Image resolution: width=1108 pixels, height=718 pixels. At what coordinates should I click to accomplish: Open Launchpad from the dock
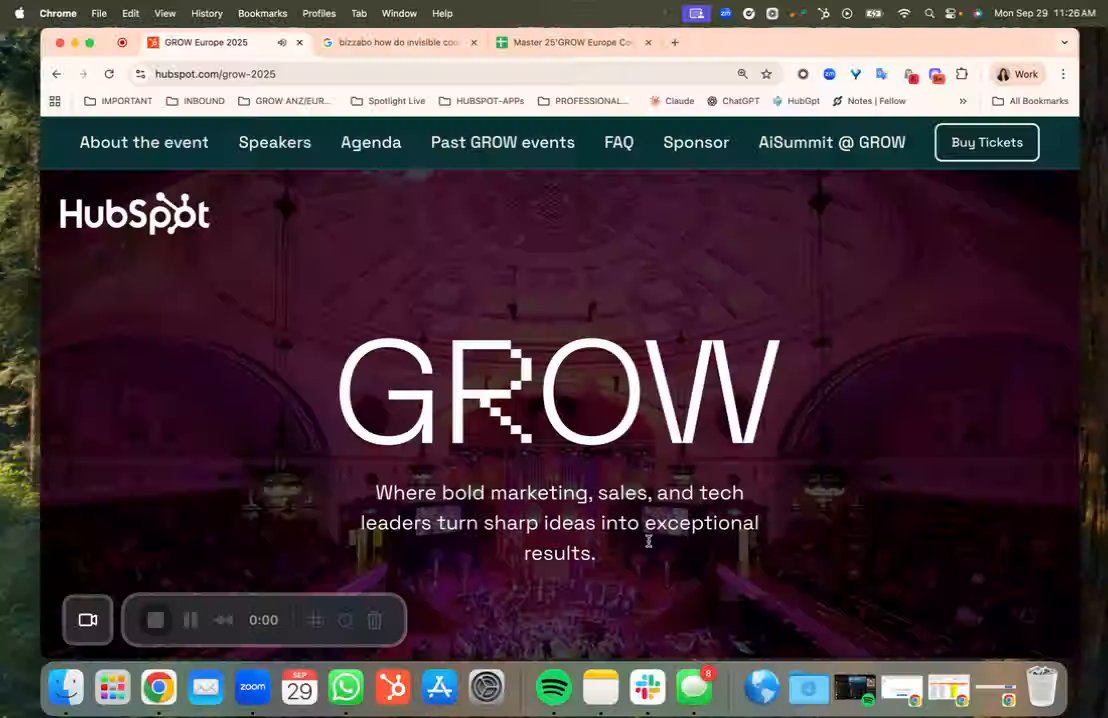[x=112, y=687]
